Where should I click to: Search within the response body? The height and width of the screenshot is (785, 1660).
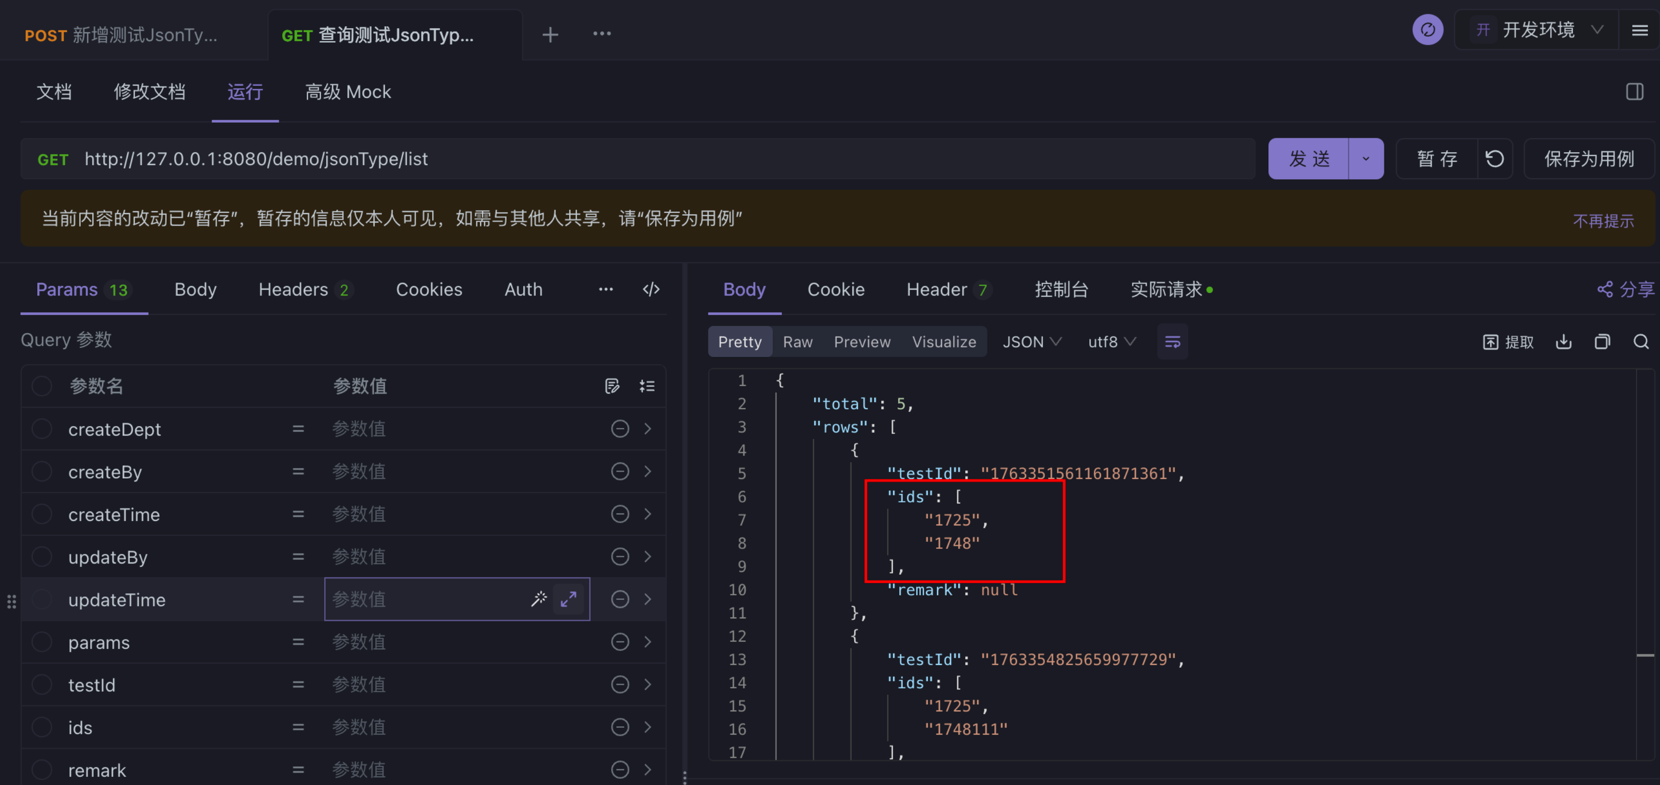(1641, 342)
